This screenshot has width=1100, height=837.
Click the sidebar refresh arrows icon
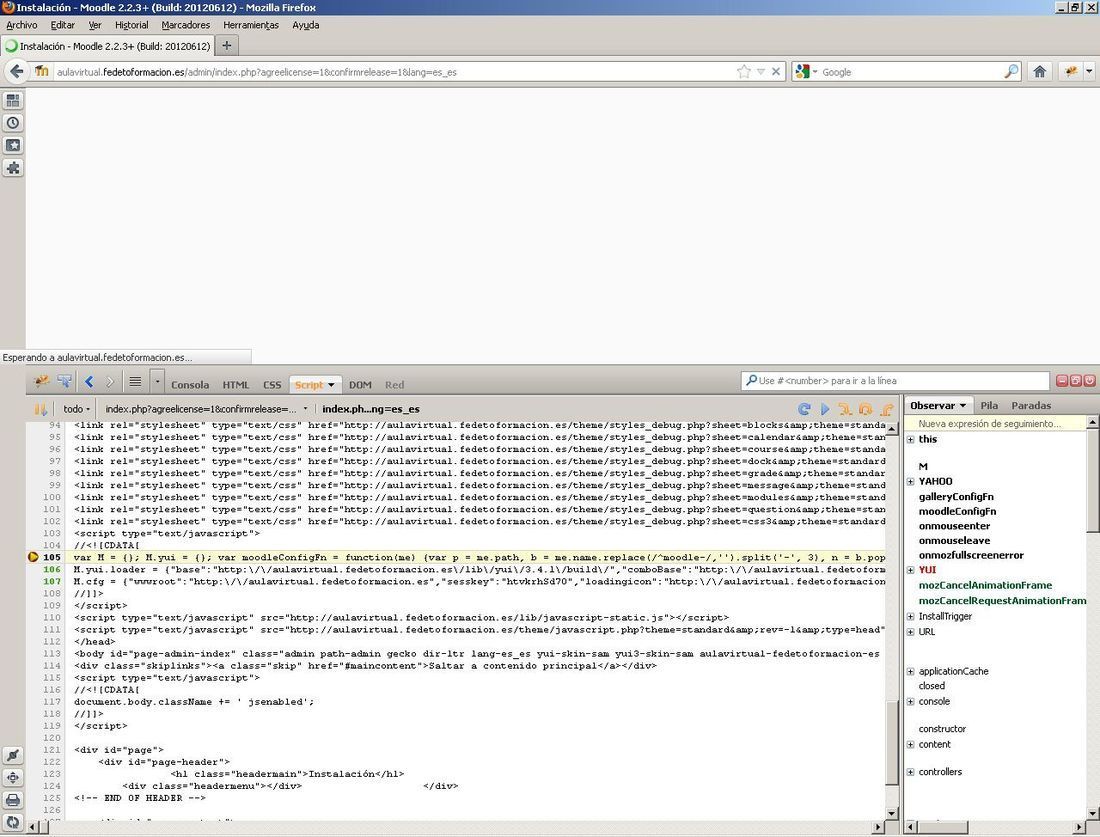13,822
